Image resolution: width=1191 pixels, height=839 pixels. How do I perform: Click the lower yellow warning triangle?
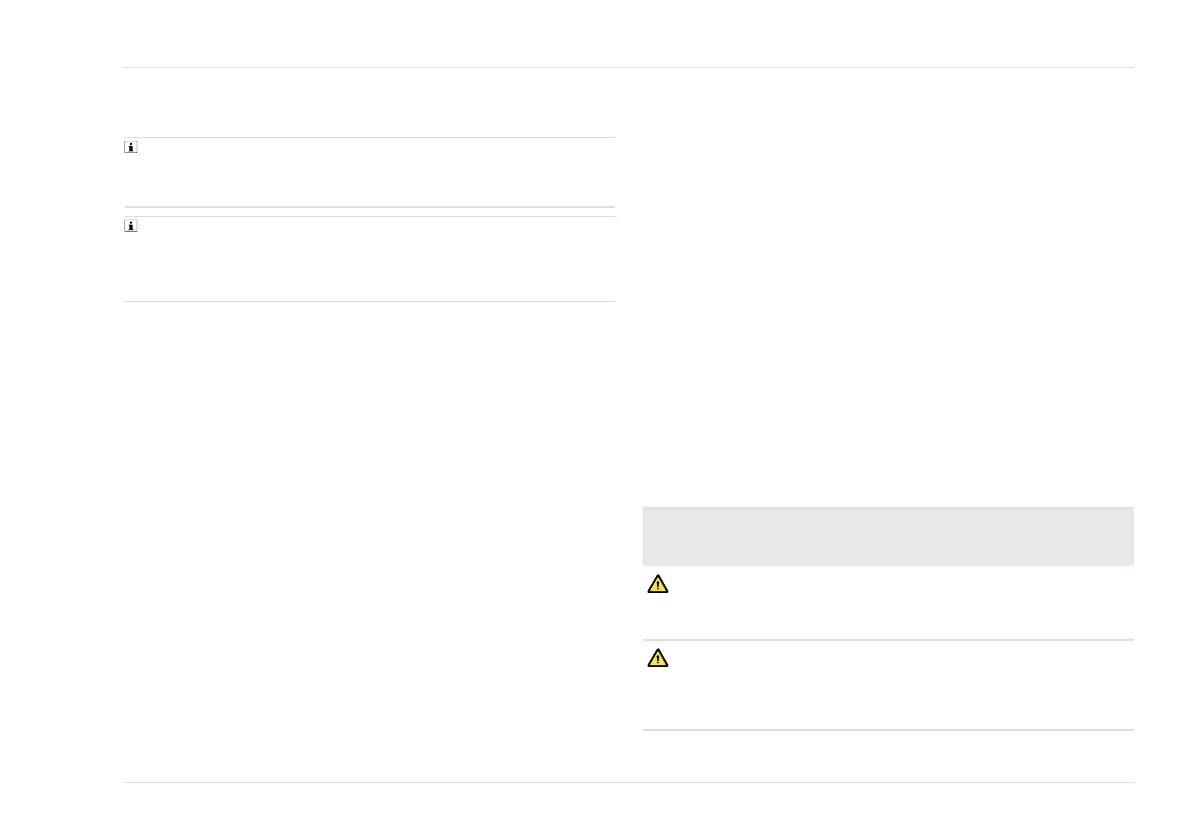pyautogui.click(x=657, y=658)
